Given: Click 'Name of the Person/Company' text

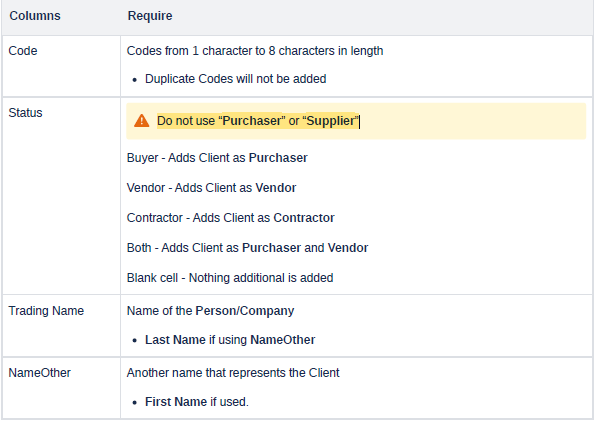Looking at the screenshot, I should (210, 311).
